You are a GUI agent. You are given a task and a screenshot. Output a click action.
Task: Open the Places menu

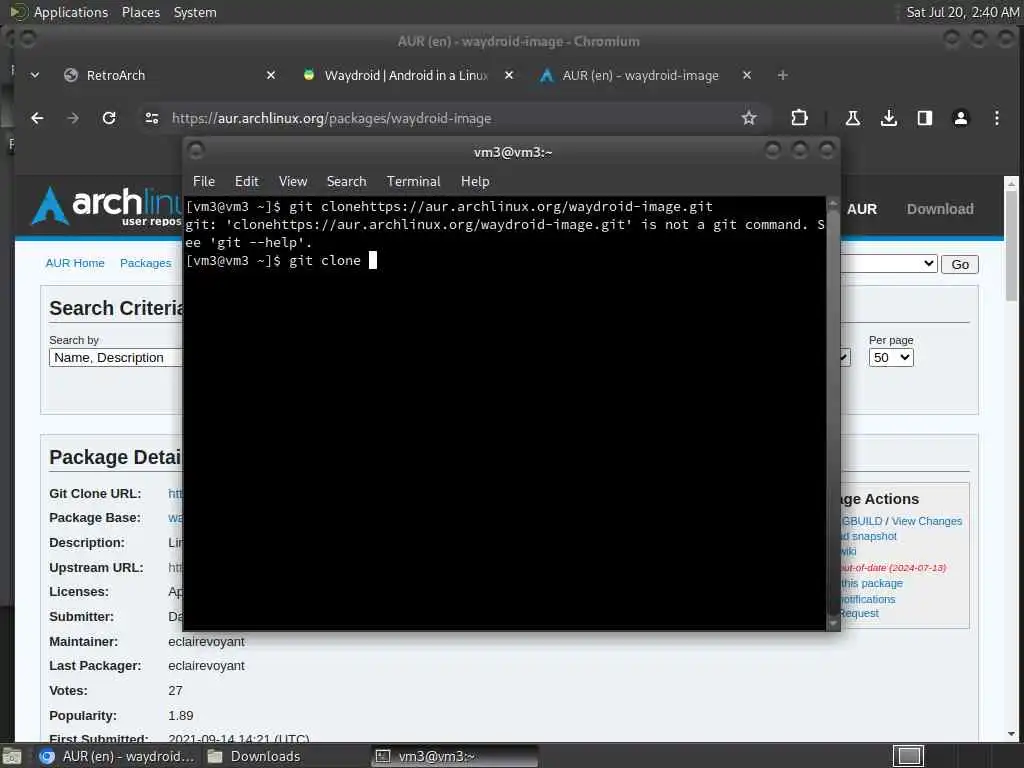pos(140,12)
